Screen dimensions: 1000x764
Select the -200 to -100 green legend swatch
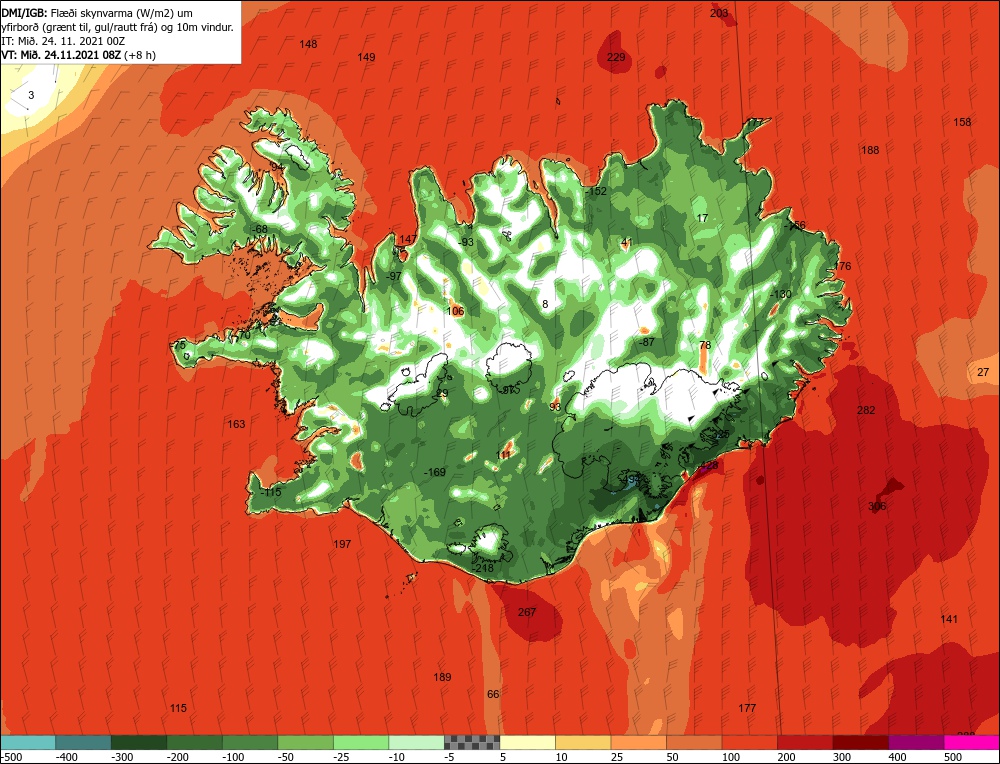click(195, 742)
